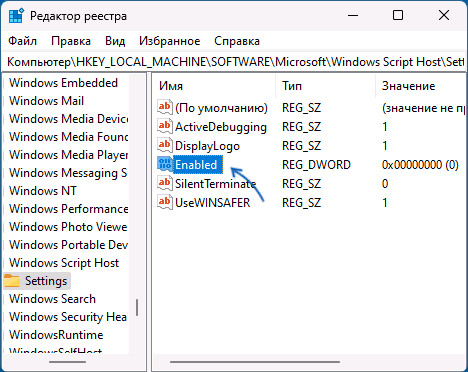Select the Windows Photo Viewer key

[68, 227]
